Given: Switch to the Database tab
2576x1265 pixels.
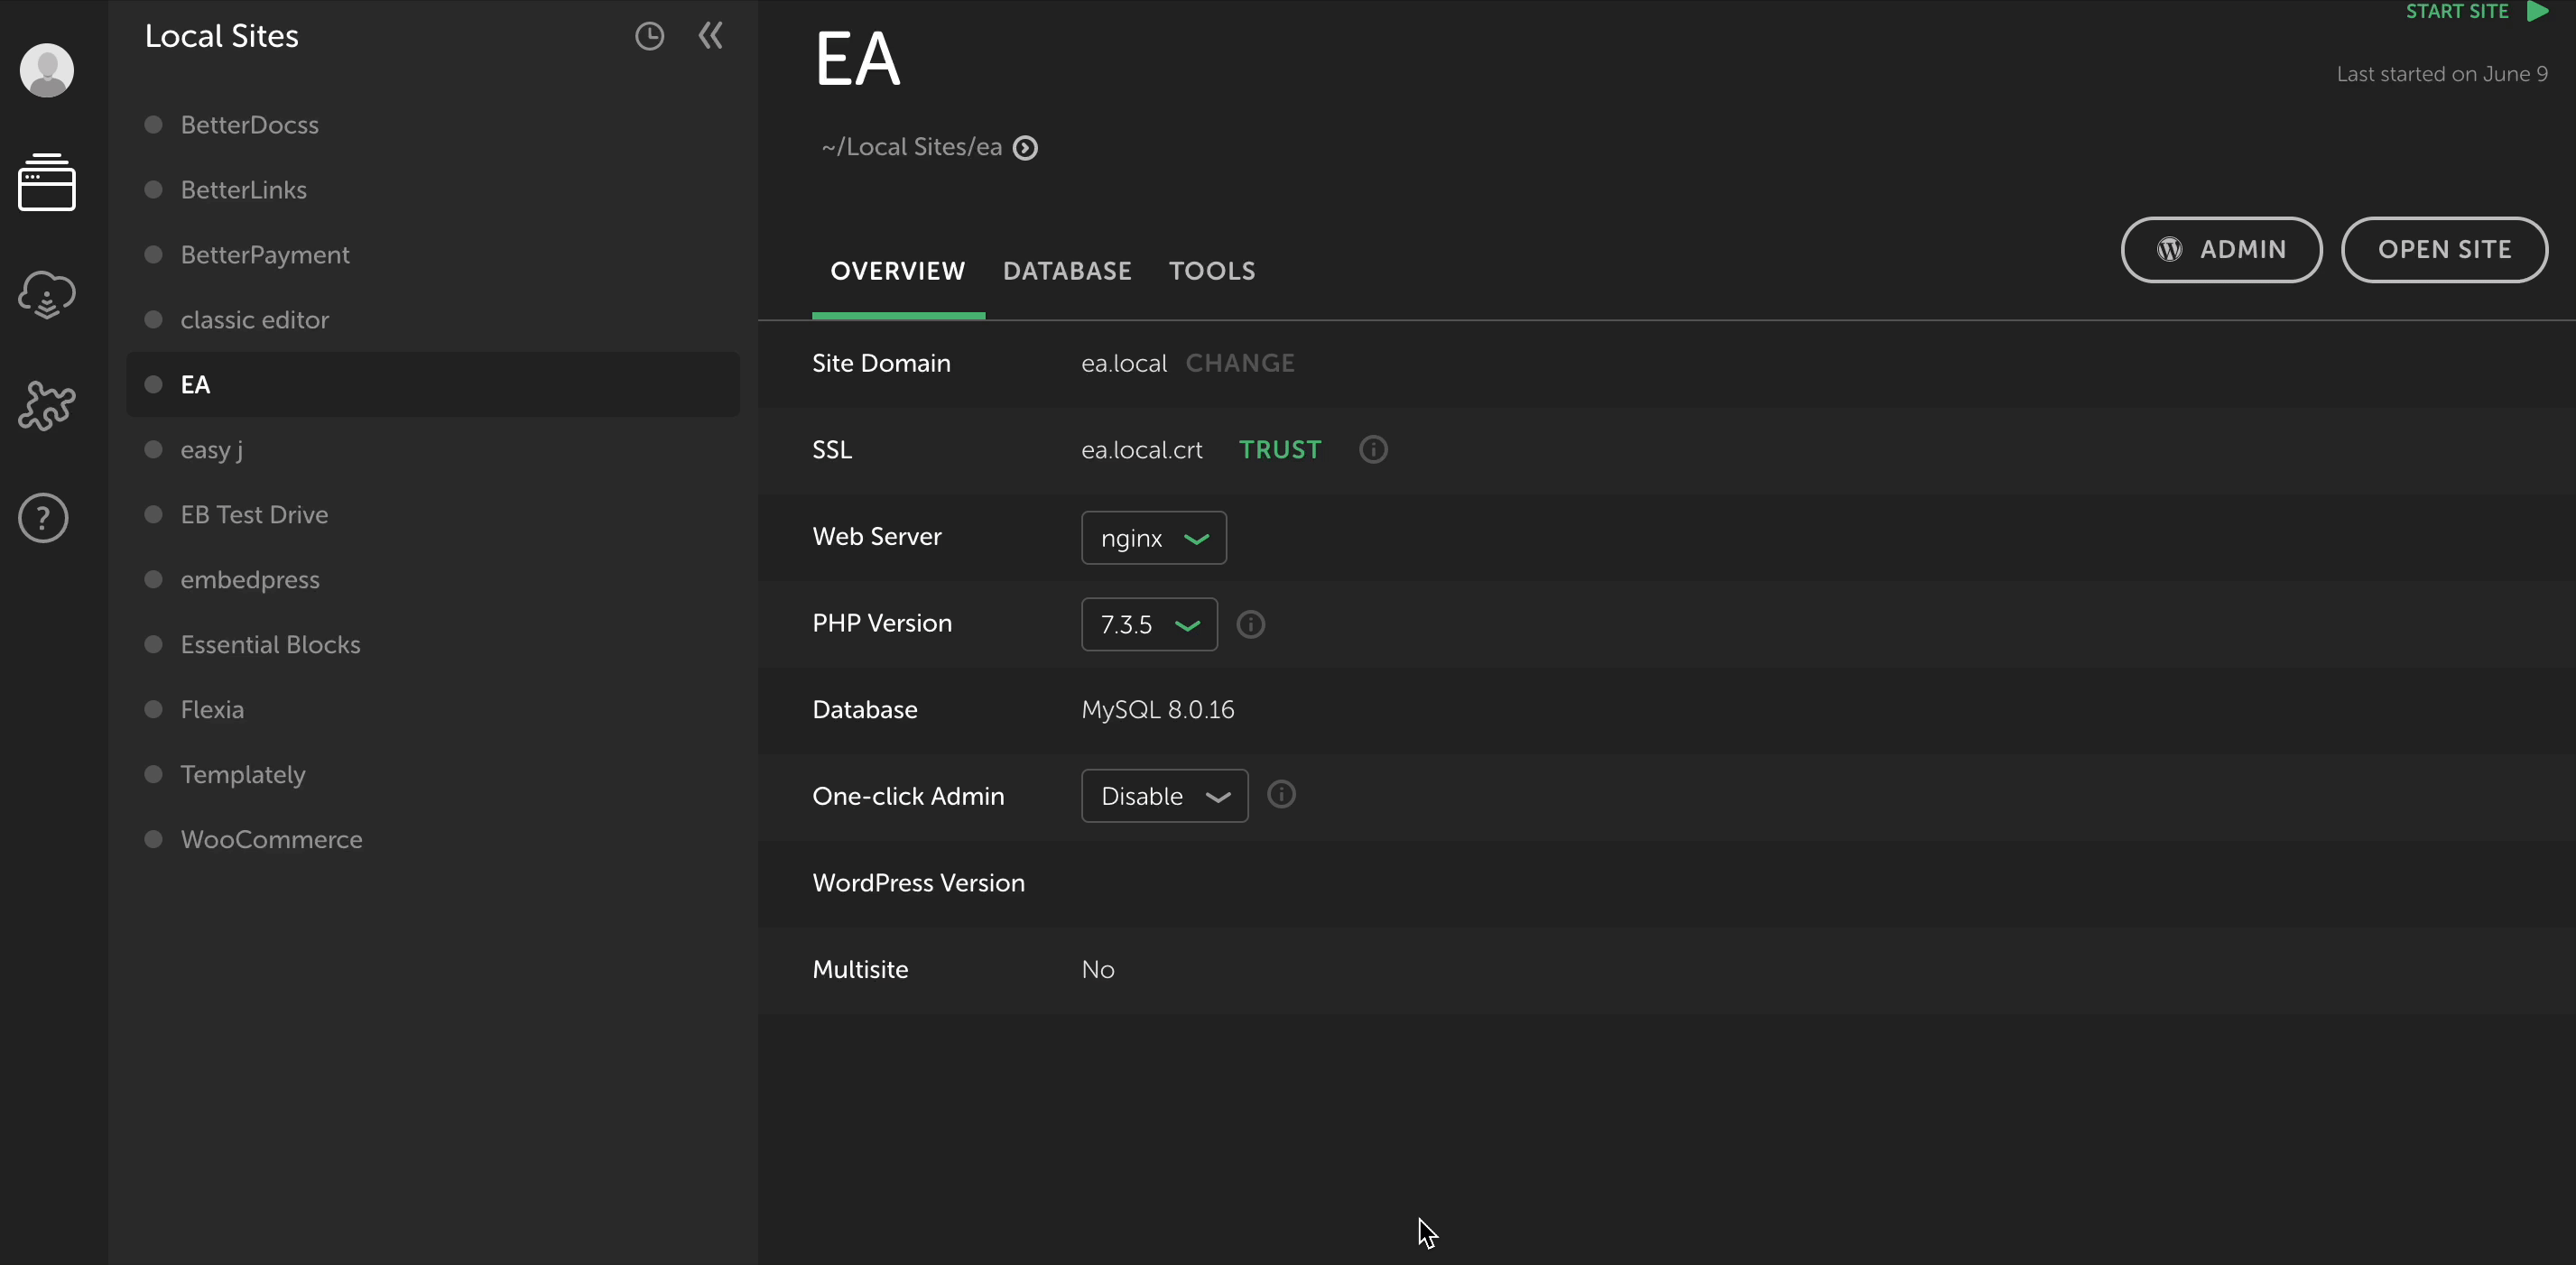Looking at the screenshot, I should coord(1067,271).
